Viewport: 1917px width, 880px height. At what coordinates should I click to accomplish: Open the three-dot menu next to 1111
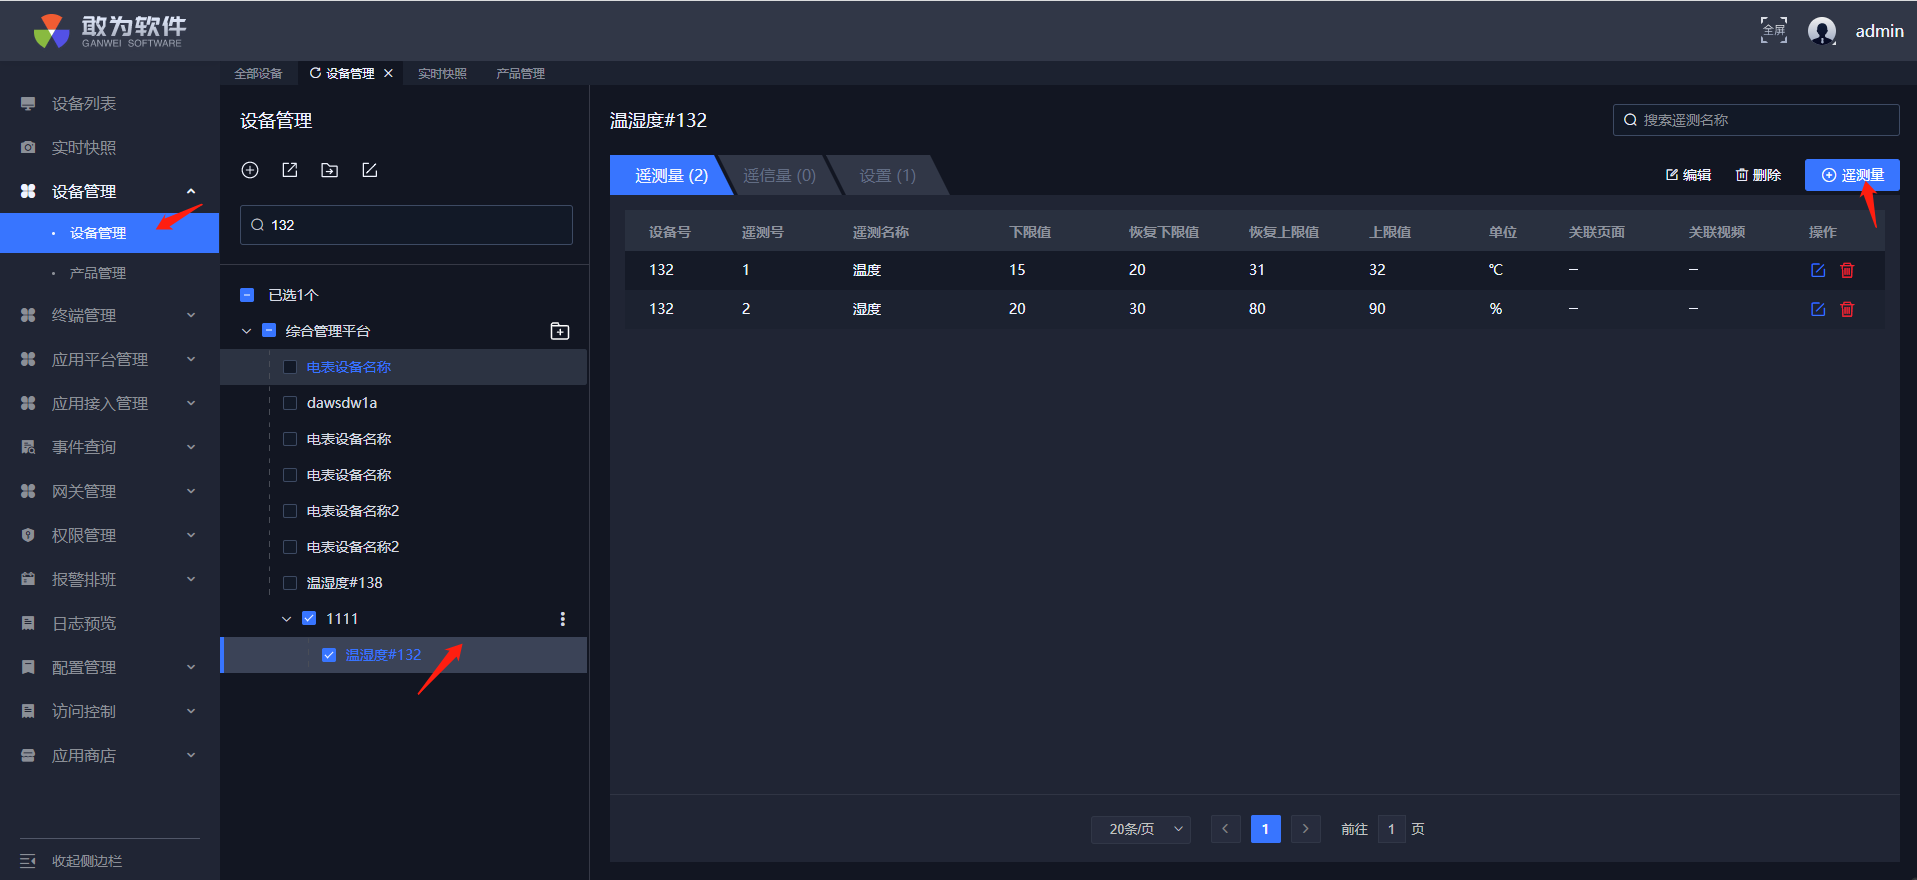click(x=562, y=619)
